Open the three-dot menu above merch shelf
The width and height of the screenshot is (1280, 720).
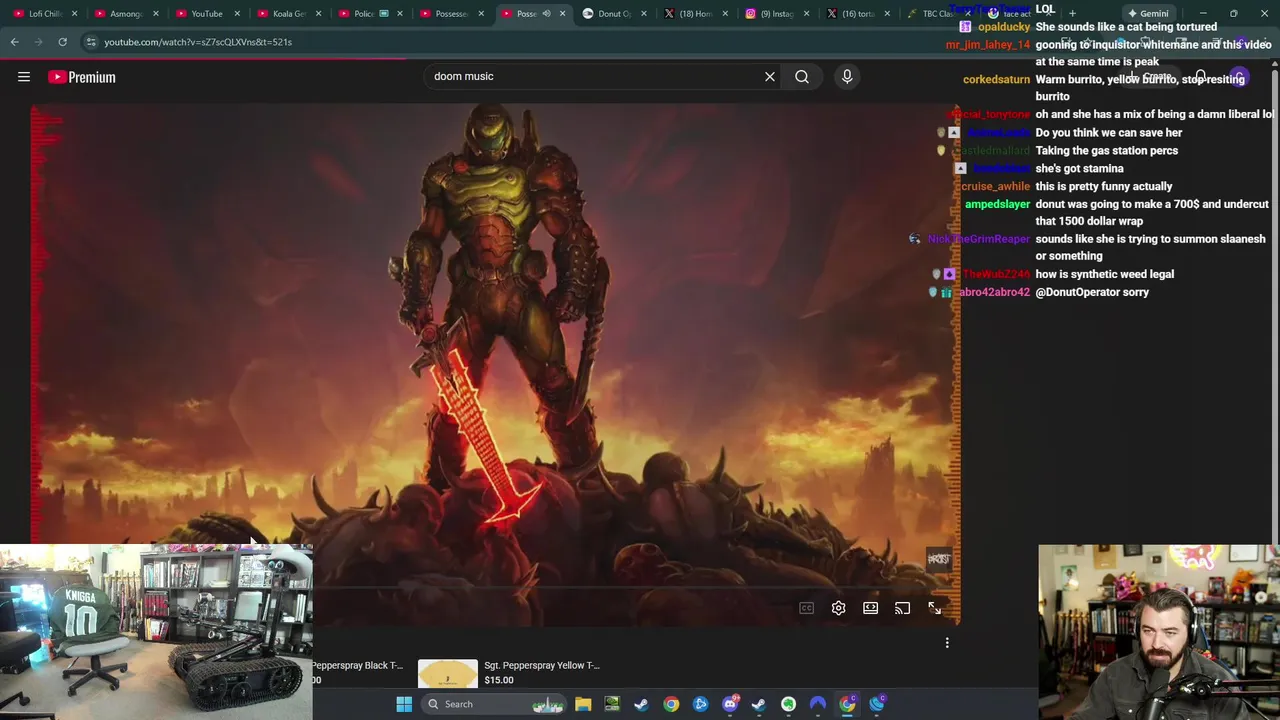(x=947, y=643)
